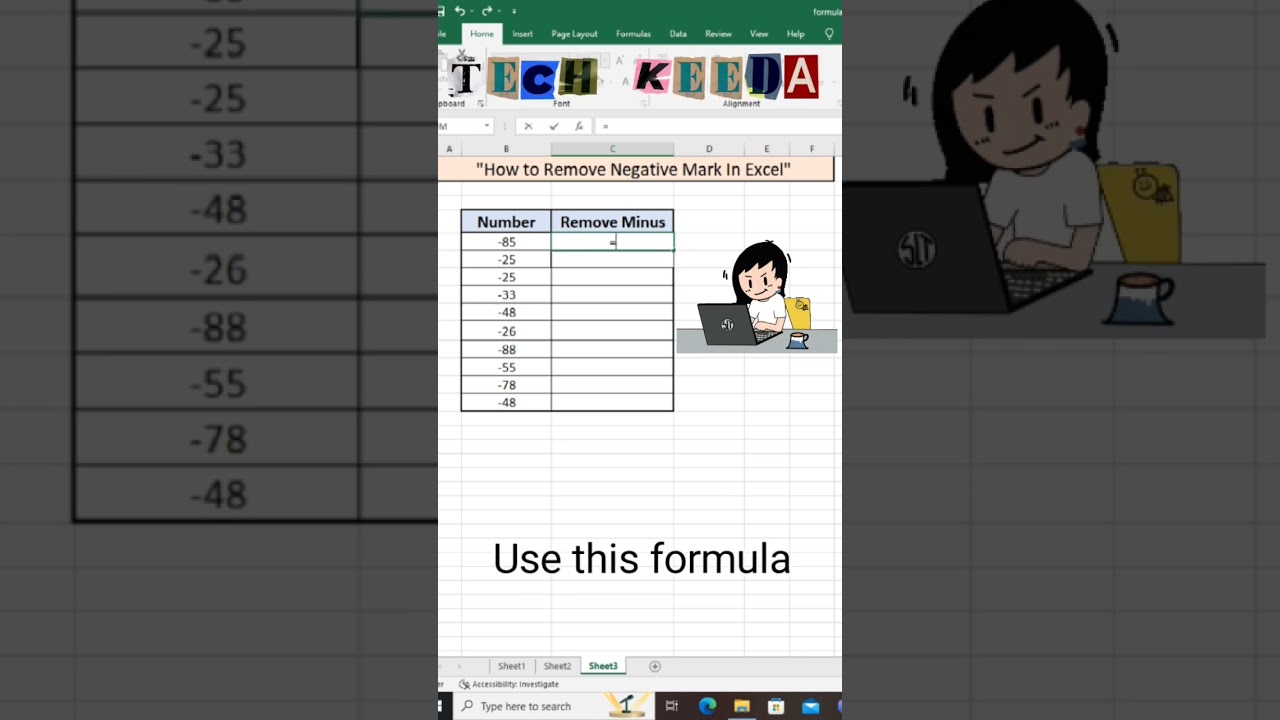Open the Help tab
Viewport: 1280px width, 720px height.
tap(795, 34)
